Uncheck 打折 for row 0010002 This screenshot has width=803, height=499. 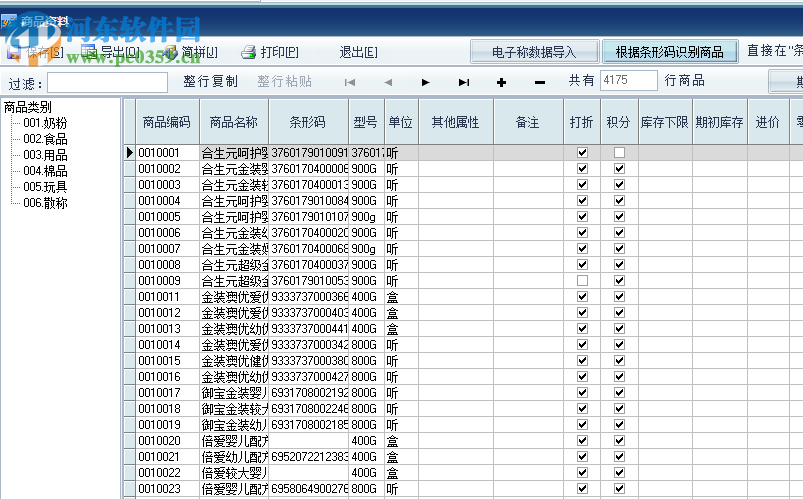coord(582,169)
